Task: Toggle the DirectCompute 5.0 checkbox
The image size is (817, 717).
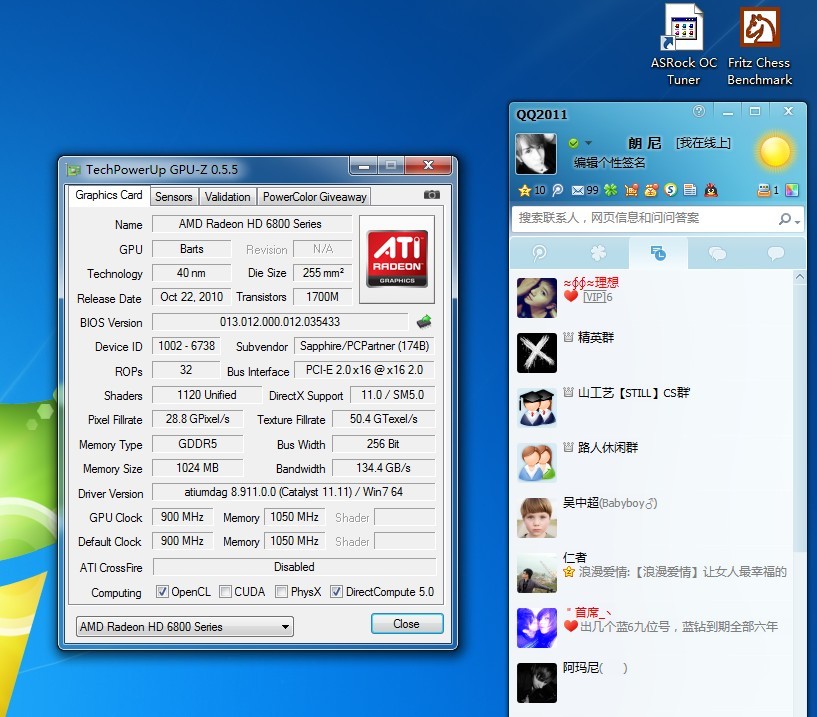Action: tap(337, 591)
